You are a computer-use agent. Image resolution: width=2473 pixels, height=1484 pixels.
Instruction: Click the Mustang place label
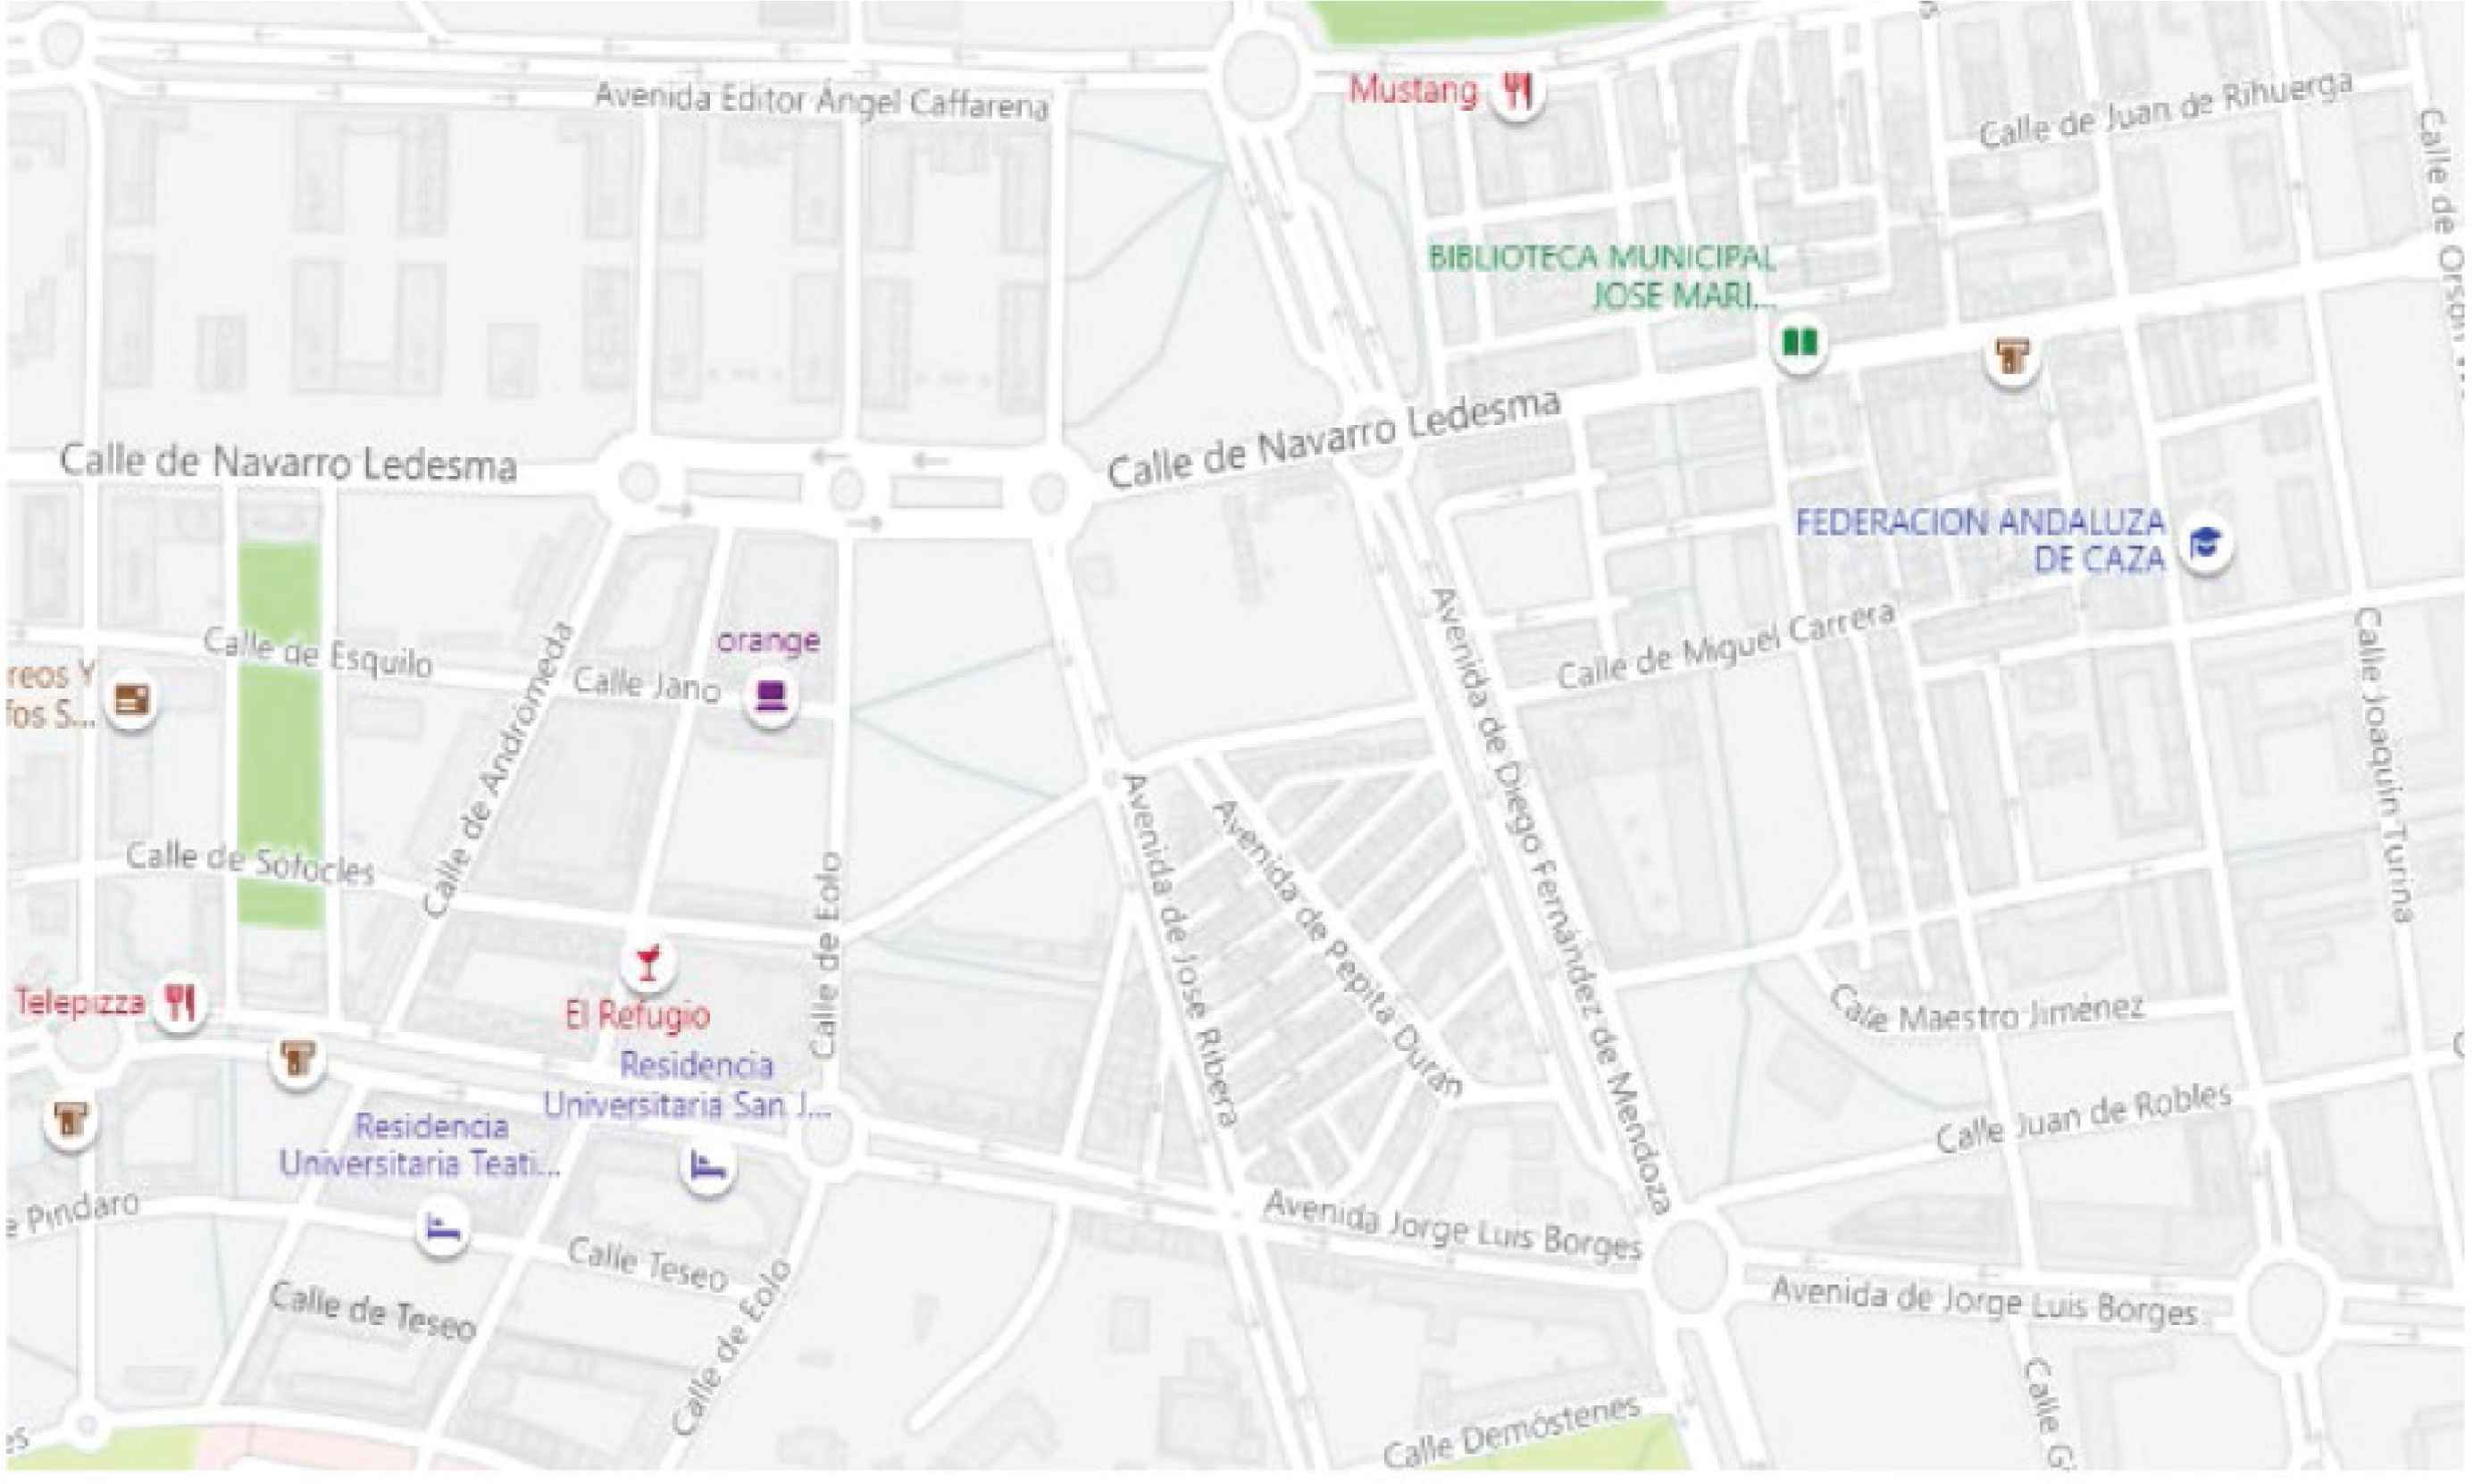click(1412, 91)
